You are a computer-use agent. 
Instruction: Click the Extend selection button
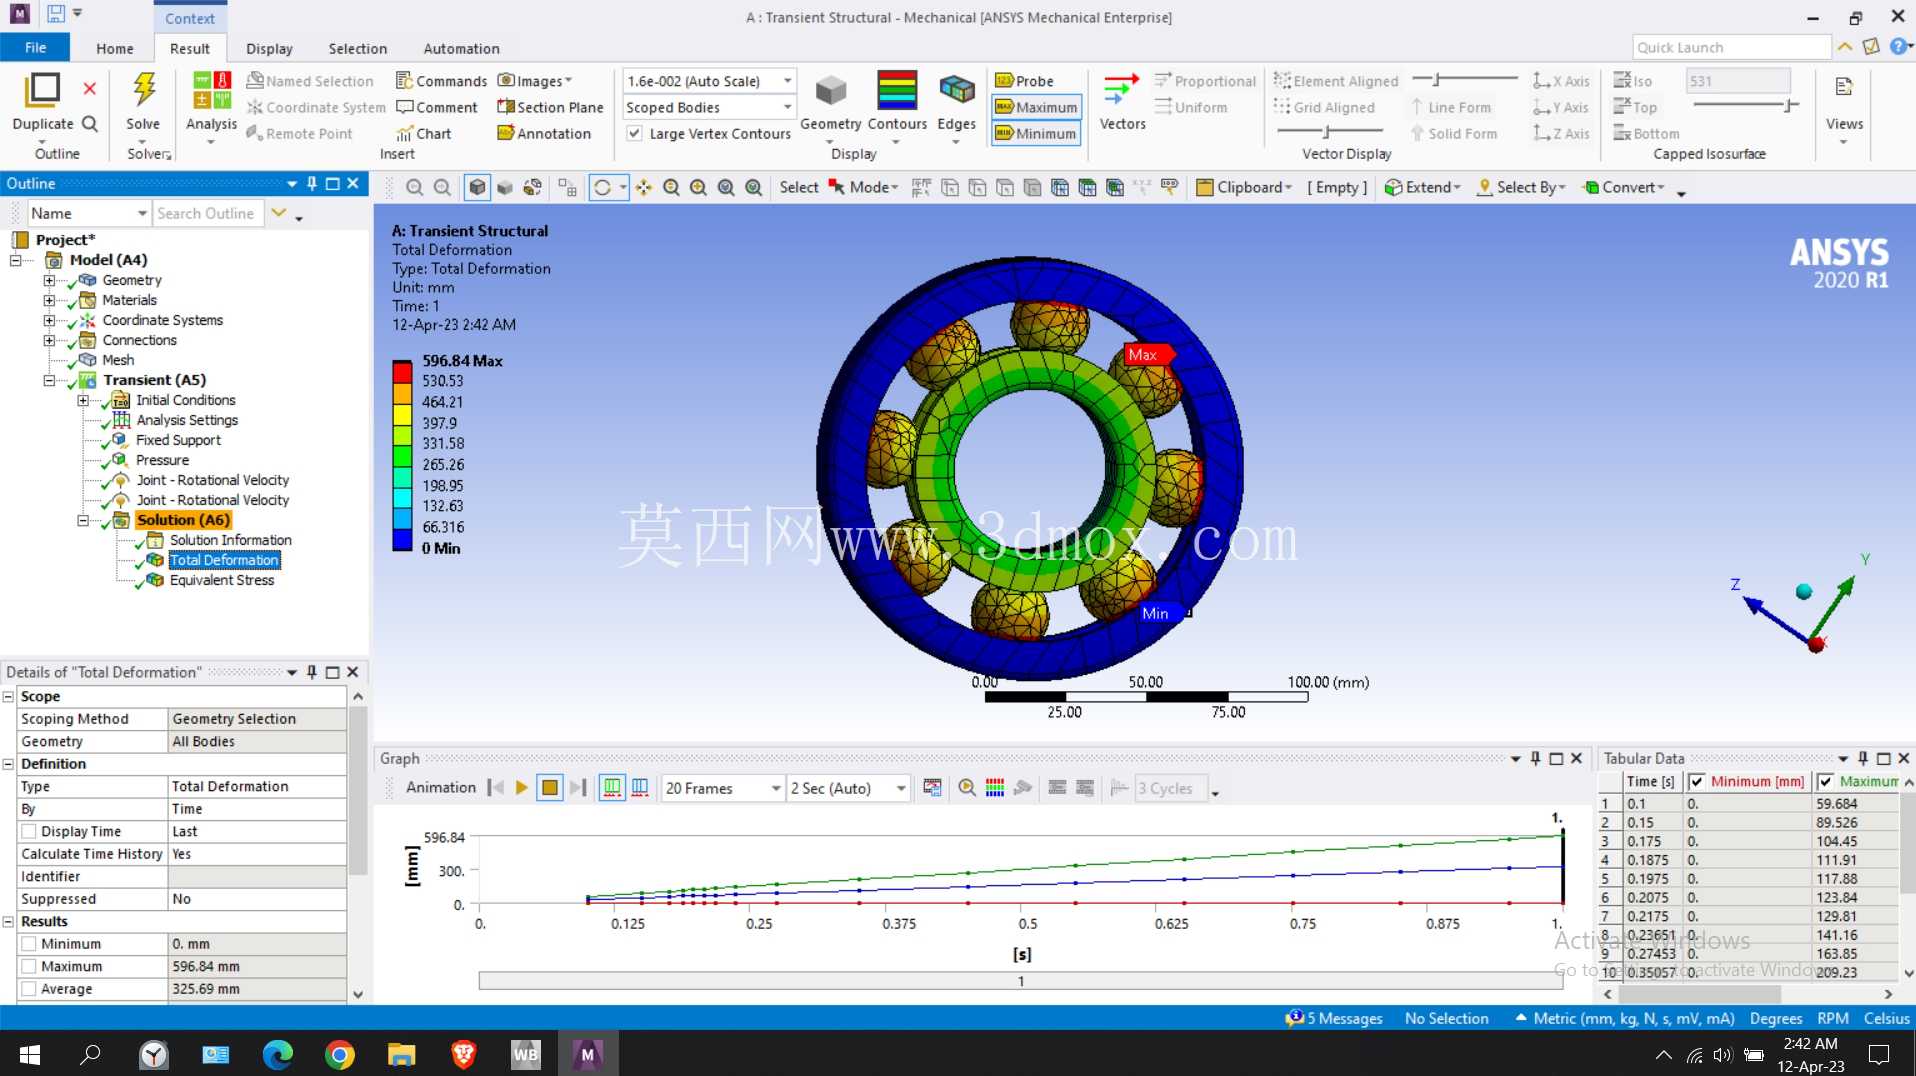pyautogui.click(x=1422, y=187)
